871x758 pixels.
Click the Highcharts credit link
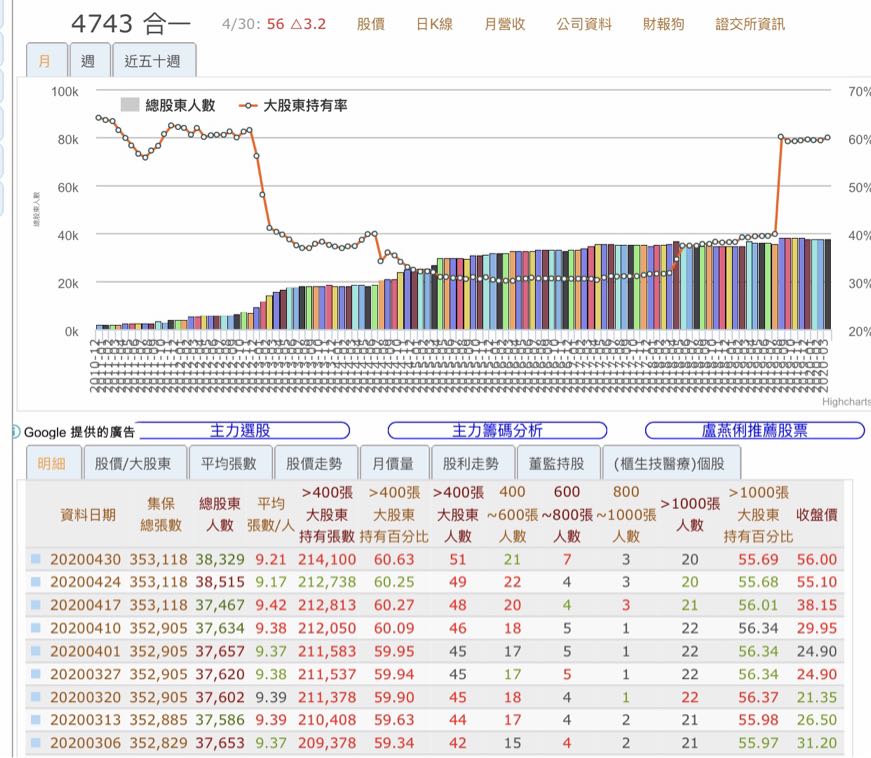(x=845, y=402)
